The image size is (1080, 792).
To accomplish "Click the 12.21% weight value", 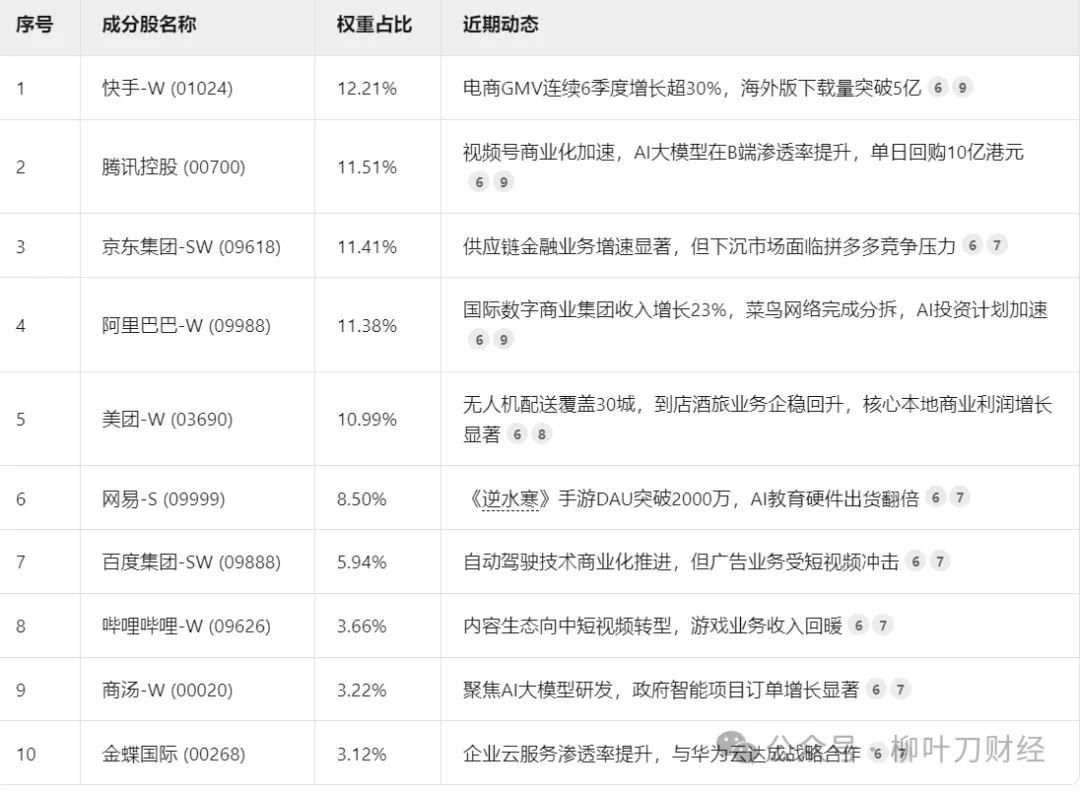I will tap(366, 88).
